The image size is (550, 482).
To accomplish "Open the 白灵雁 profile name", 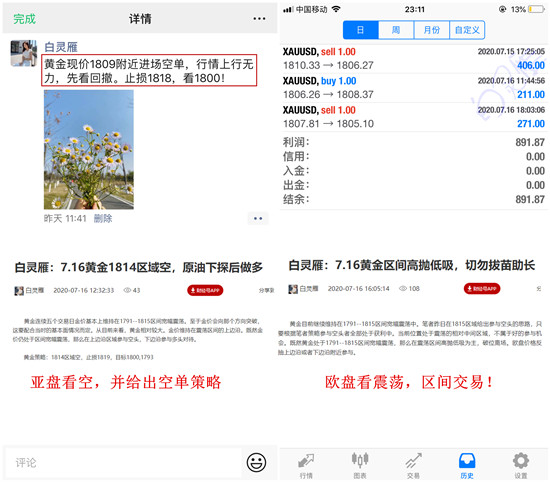I will 61,47.
